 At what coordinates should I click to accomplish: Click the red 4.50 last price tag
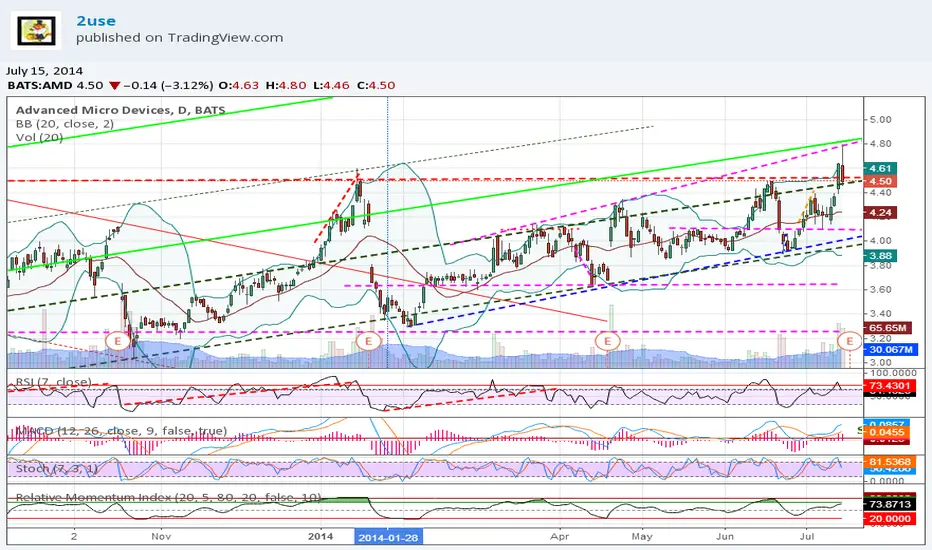pos(880,181)
